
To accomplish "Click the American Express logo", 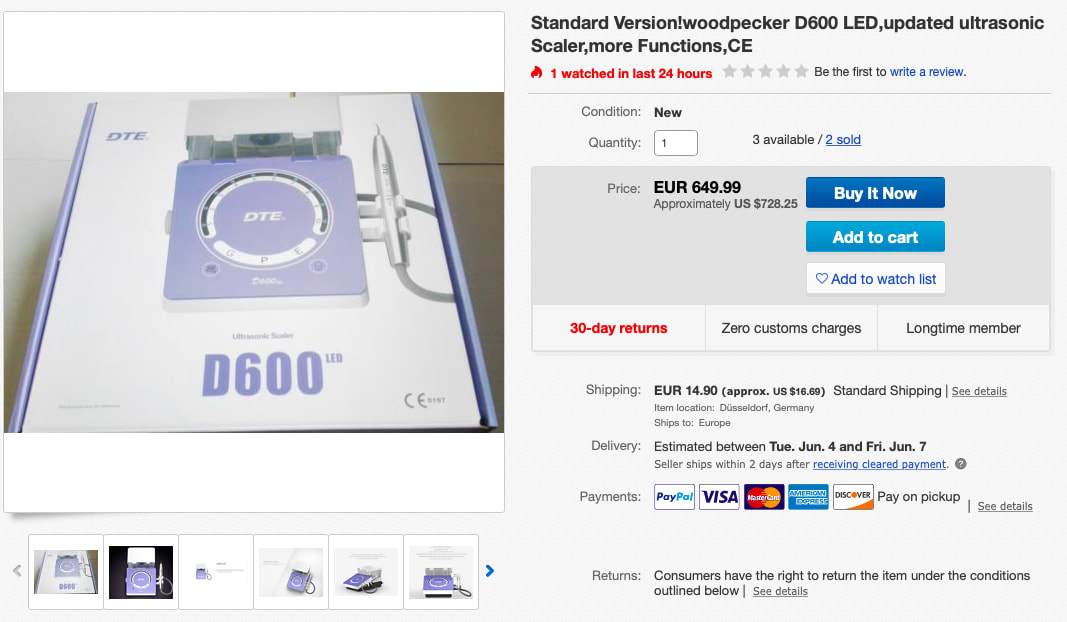I will click(808, 497).
